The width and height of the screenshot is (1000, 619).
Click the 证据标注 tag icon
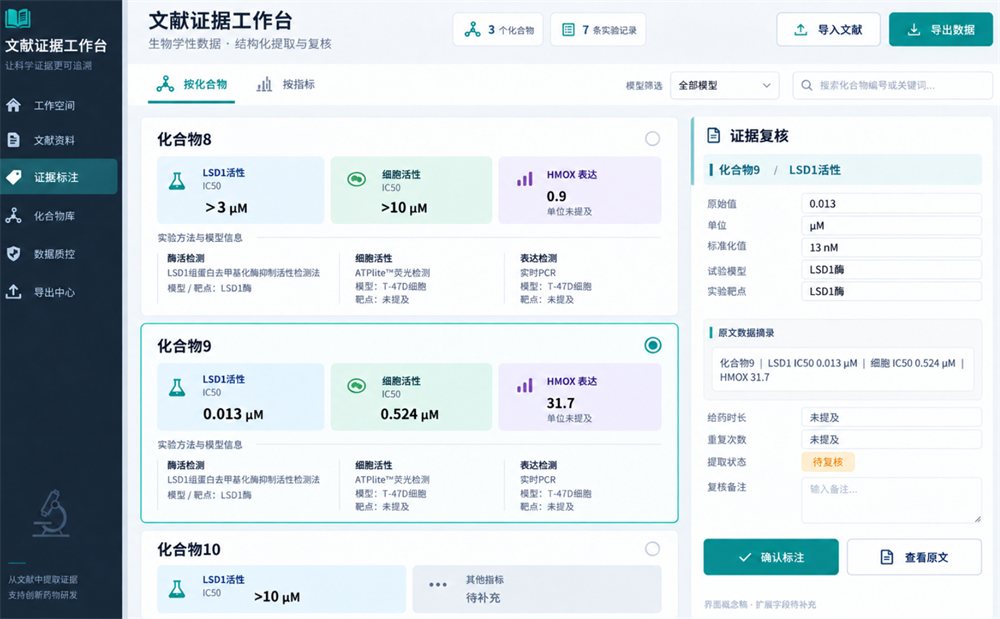pyautogui.click(x=13, y=177)
